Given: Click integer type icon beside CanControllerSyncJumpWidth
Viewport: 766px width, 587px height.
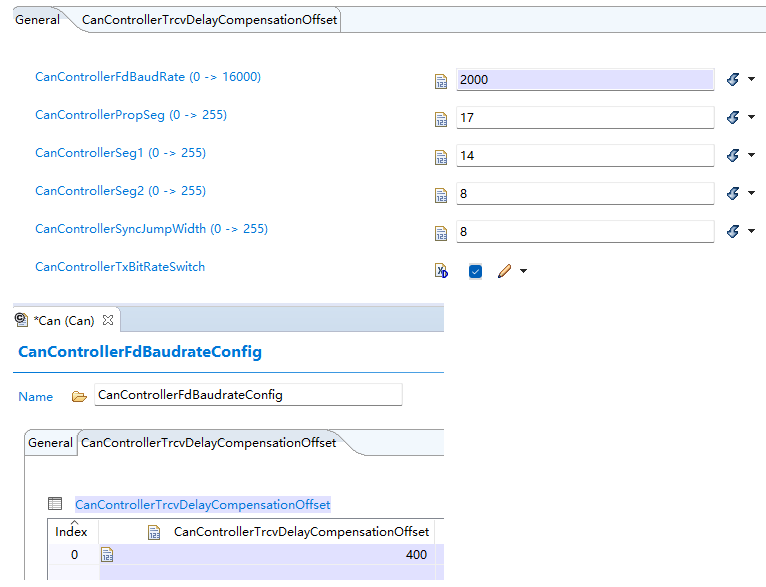Looking at the screenshot, I should (441, 233).
